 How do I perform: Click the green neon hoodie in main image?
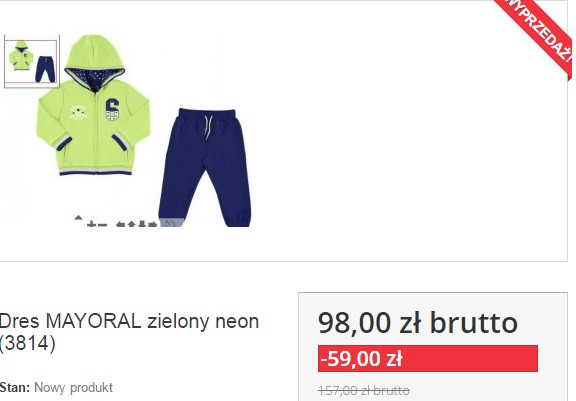[x=93, y=105]
